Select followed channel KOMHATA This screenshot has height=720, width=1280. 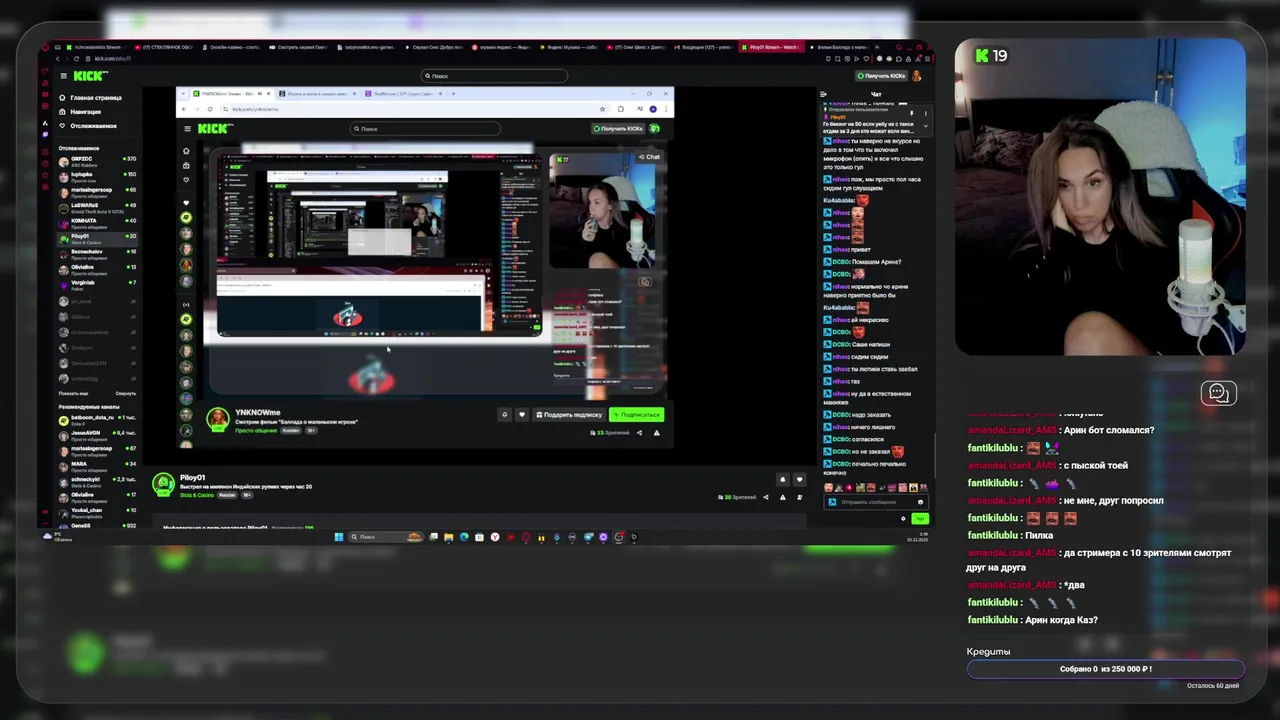[x=97, y=222]
